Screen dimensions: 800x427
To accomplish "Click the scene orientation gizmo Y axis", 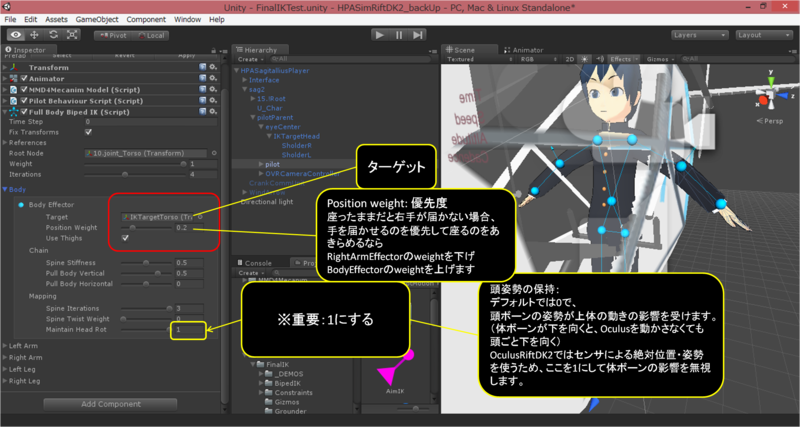I will pos(771,80).
